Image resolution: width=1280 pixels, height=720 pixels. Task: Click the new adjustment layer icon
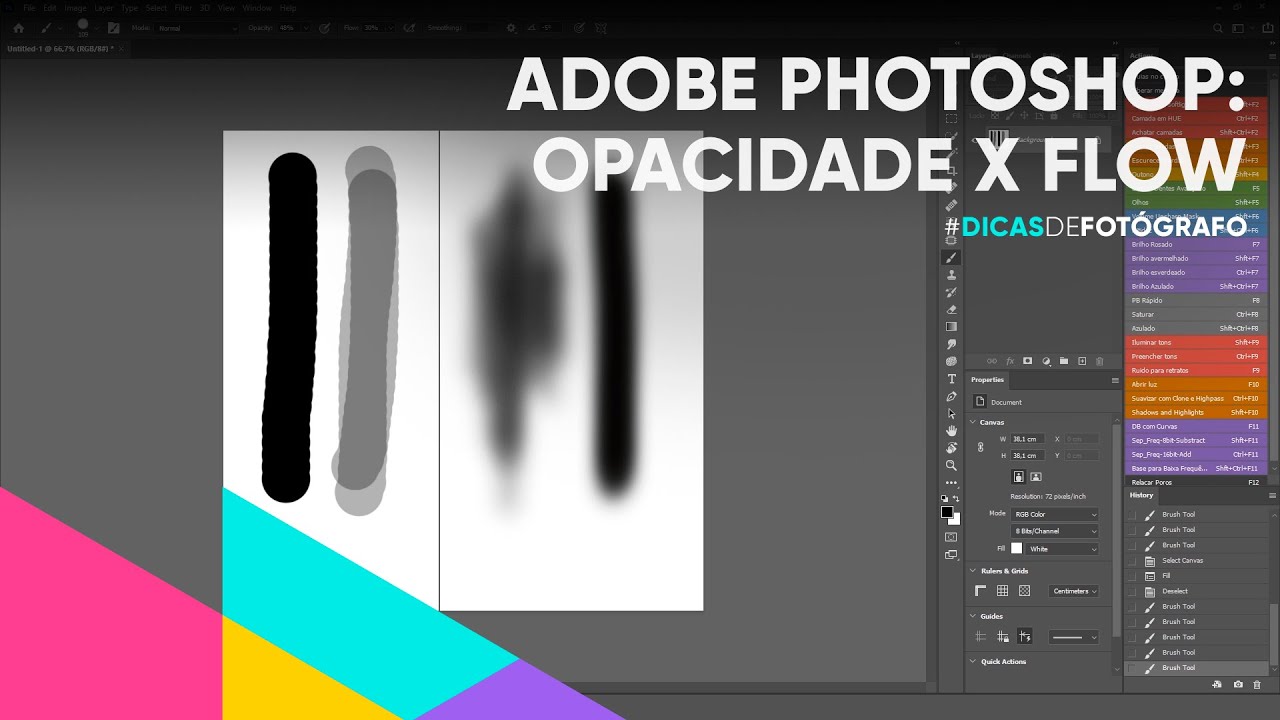1046,361
